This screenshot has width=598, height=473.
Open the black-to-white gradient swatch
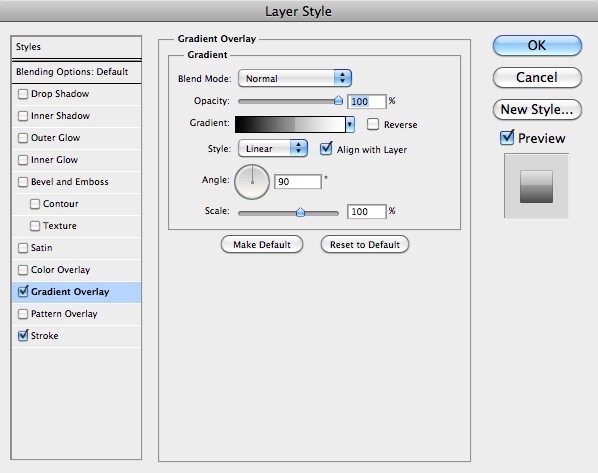click(290, 124)
